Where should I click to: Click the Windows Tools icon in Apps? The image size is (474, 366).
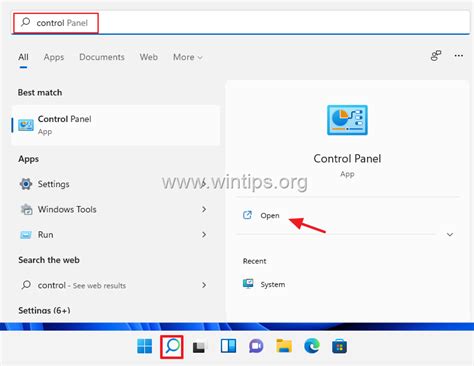[x=26, y=209]
